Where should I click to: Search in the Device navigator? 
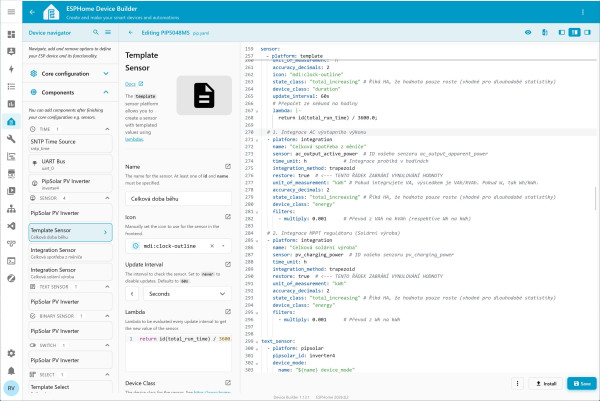[x=96, y=33]
